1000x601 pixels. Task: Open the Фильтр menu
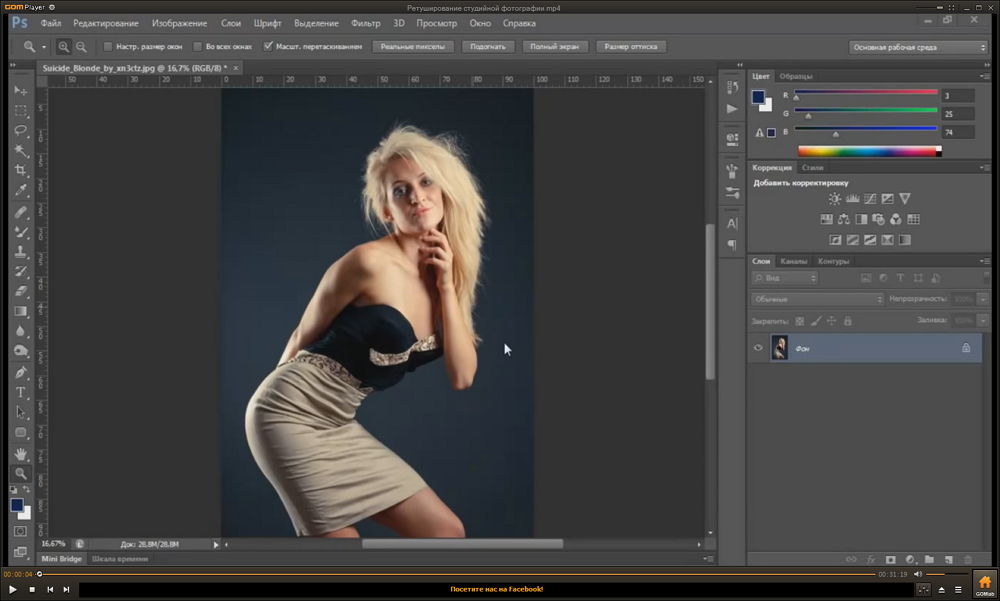pos(366,22)
